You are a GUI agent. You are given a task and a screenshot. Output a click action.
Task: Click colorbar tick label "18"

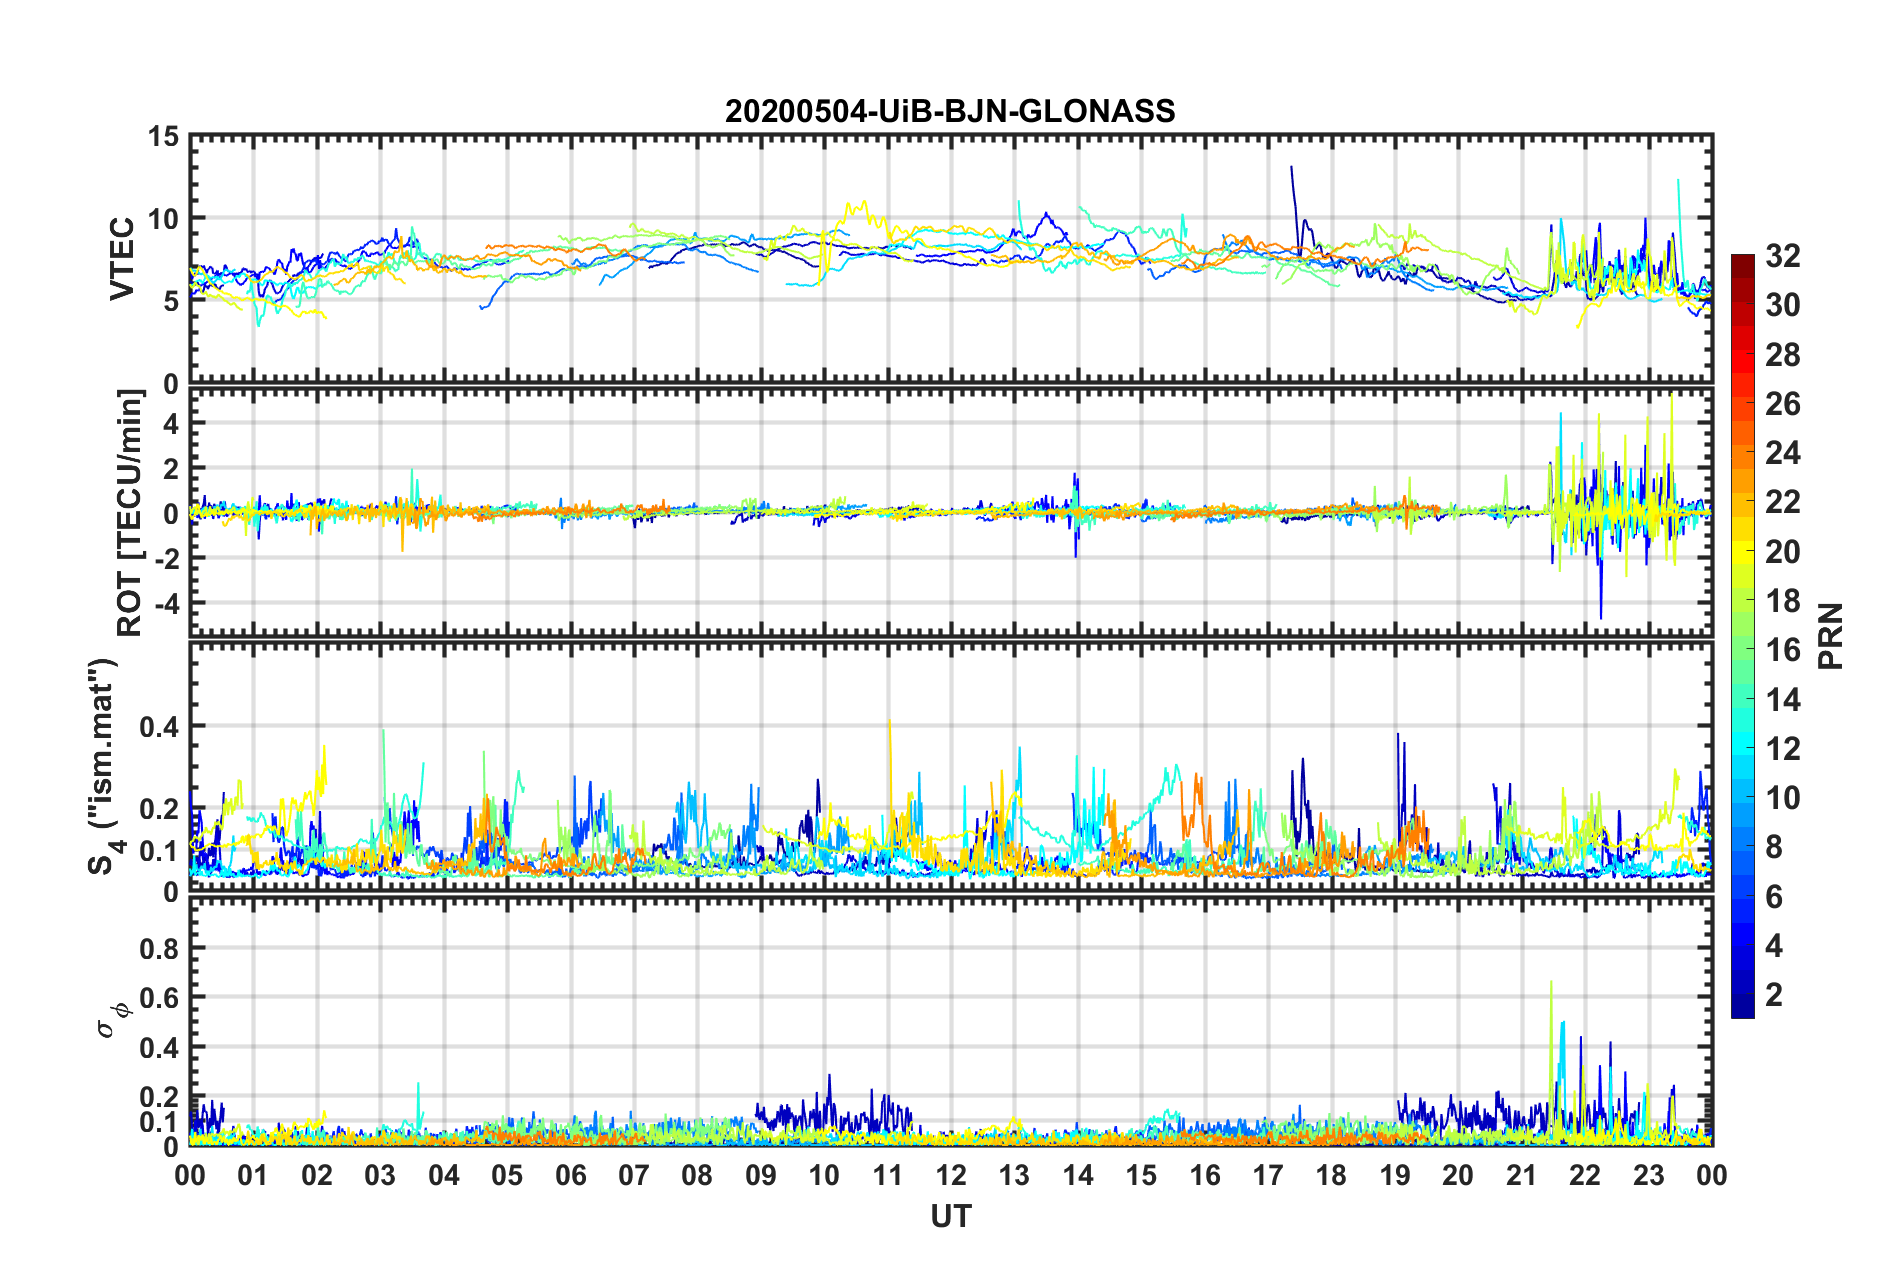coord(1783,601)
